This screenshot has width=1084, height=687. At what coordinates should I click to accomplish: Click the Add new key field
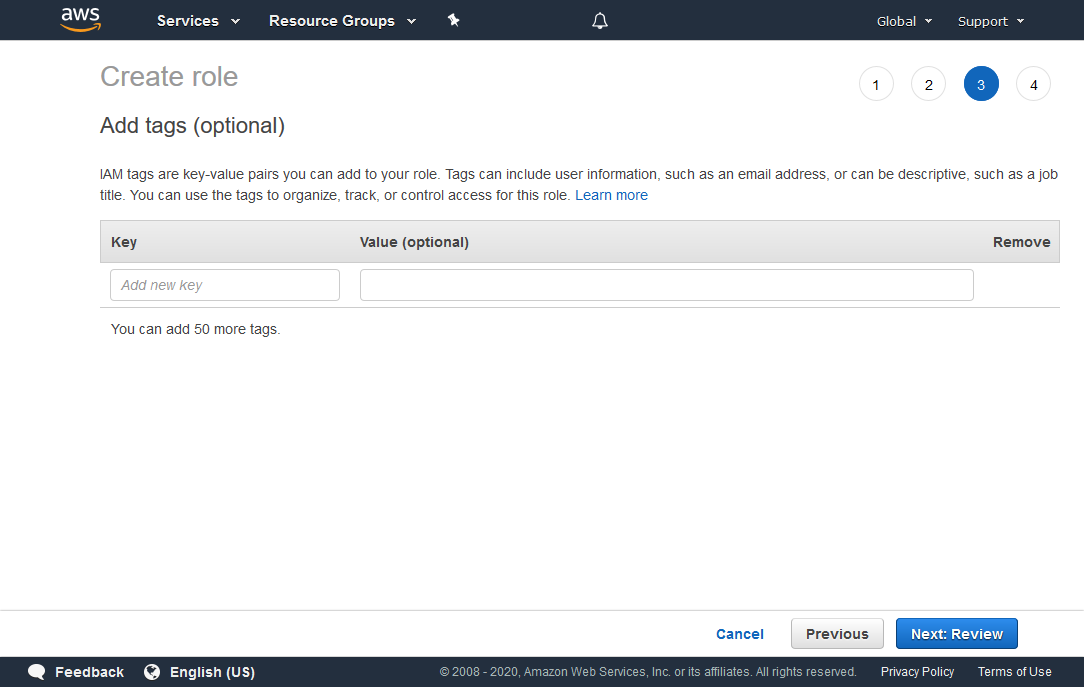pos(224,285)
